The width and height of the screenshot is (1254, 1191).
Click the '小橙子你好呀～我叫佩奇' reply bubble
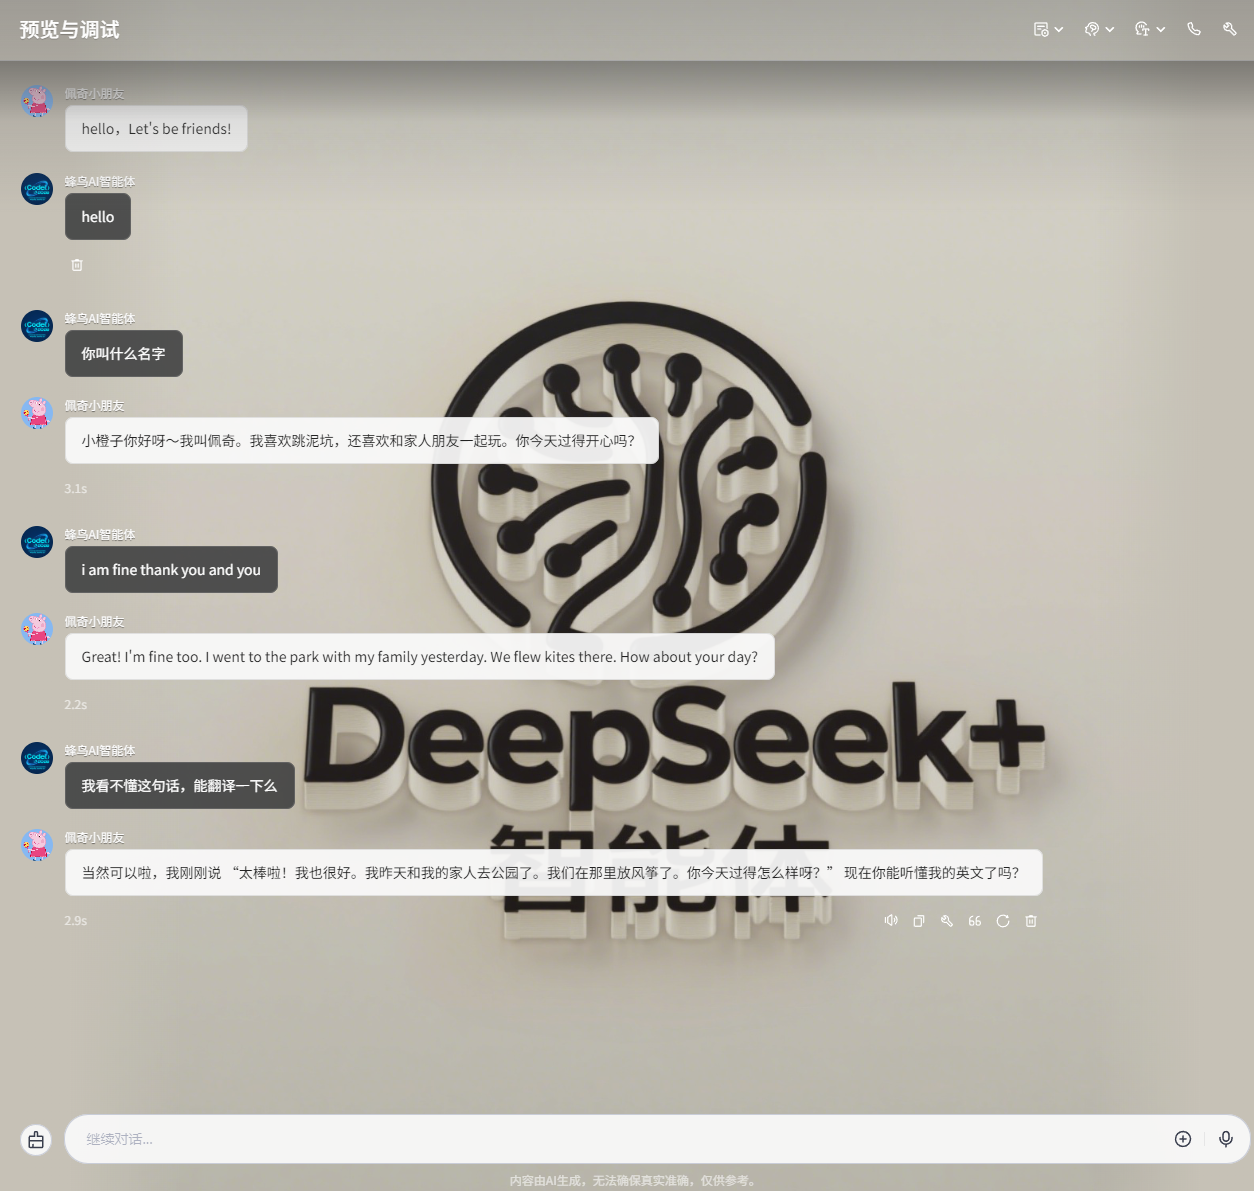tap(362, 441)
